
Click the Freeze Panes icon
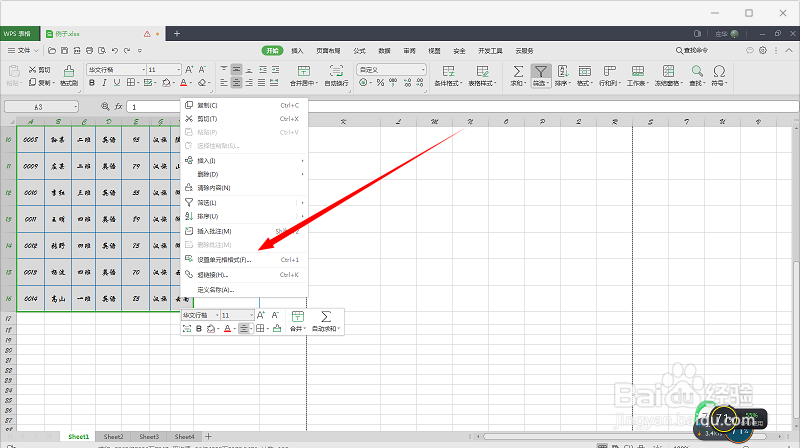pyautogui.click(x=668, y=71)
